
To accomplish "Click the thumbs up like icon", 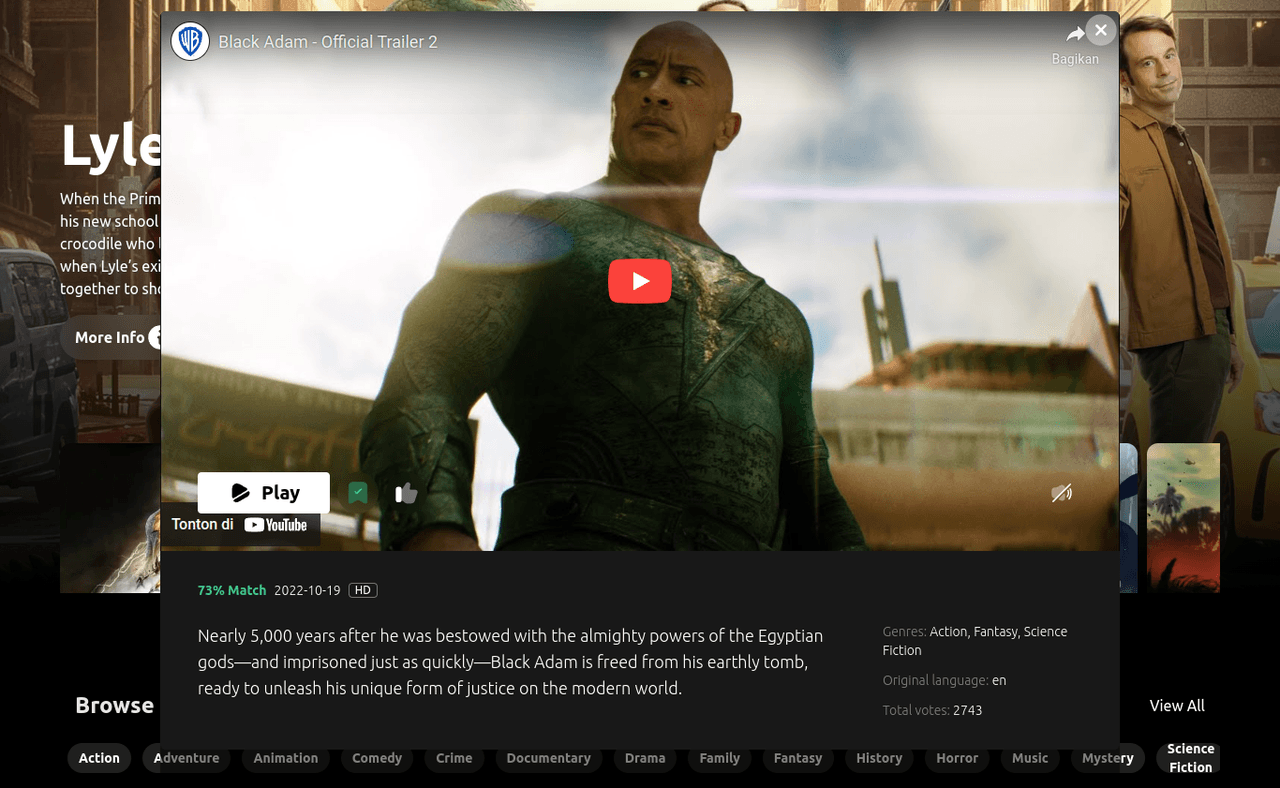I will (405, 493).
